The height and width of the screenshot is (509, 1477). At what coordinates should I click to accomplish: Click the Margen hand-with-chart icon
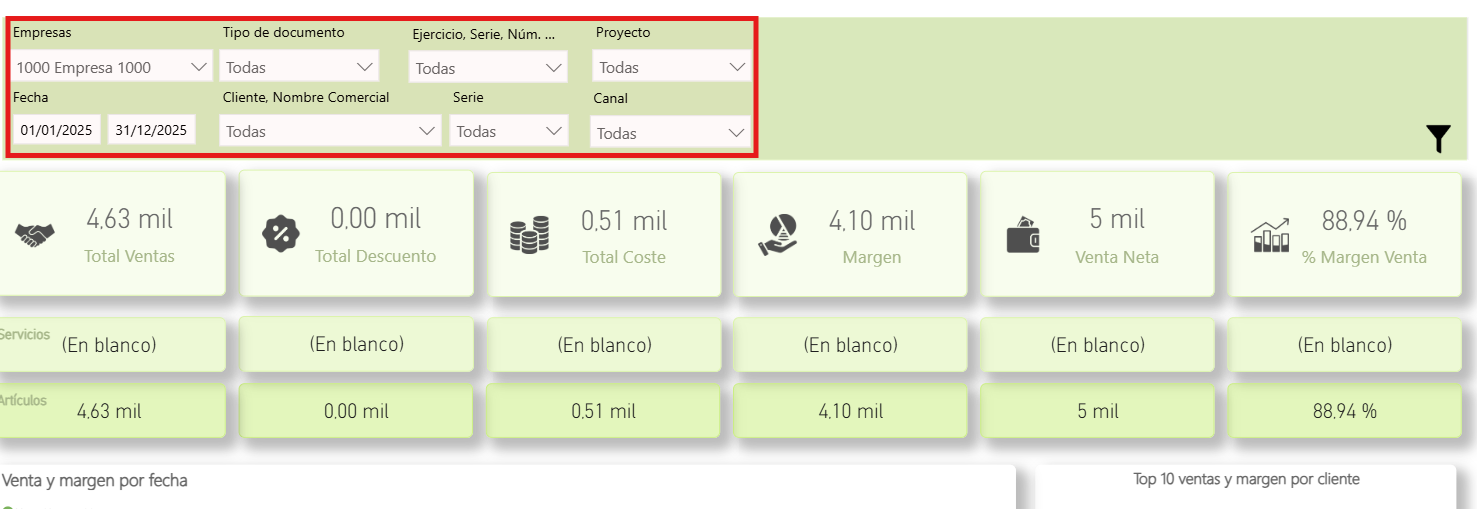[776, 235]
